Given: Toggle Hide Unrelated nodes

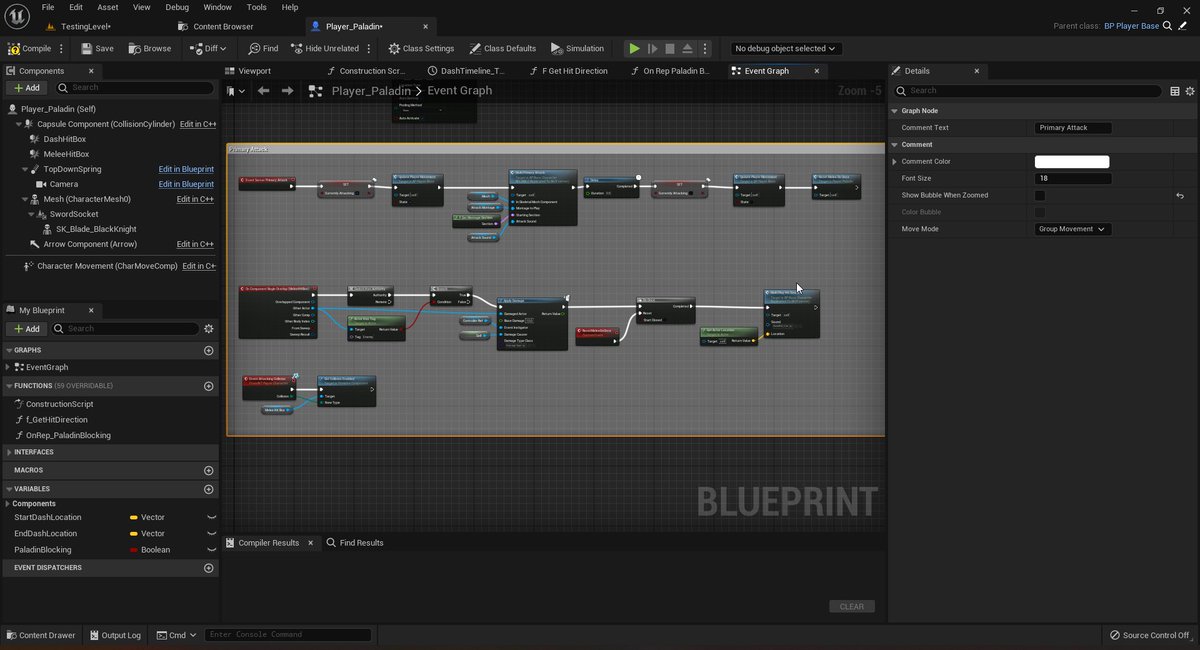Looking at the screenshot, I should [x=324, y=48].
